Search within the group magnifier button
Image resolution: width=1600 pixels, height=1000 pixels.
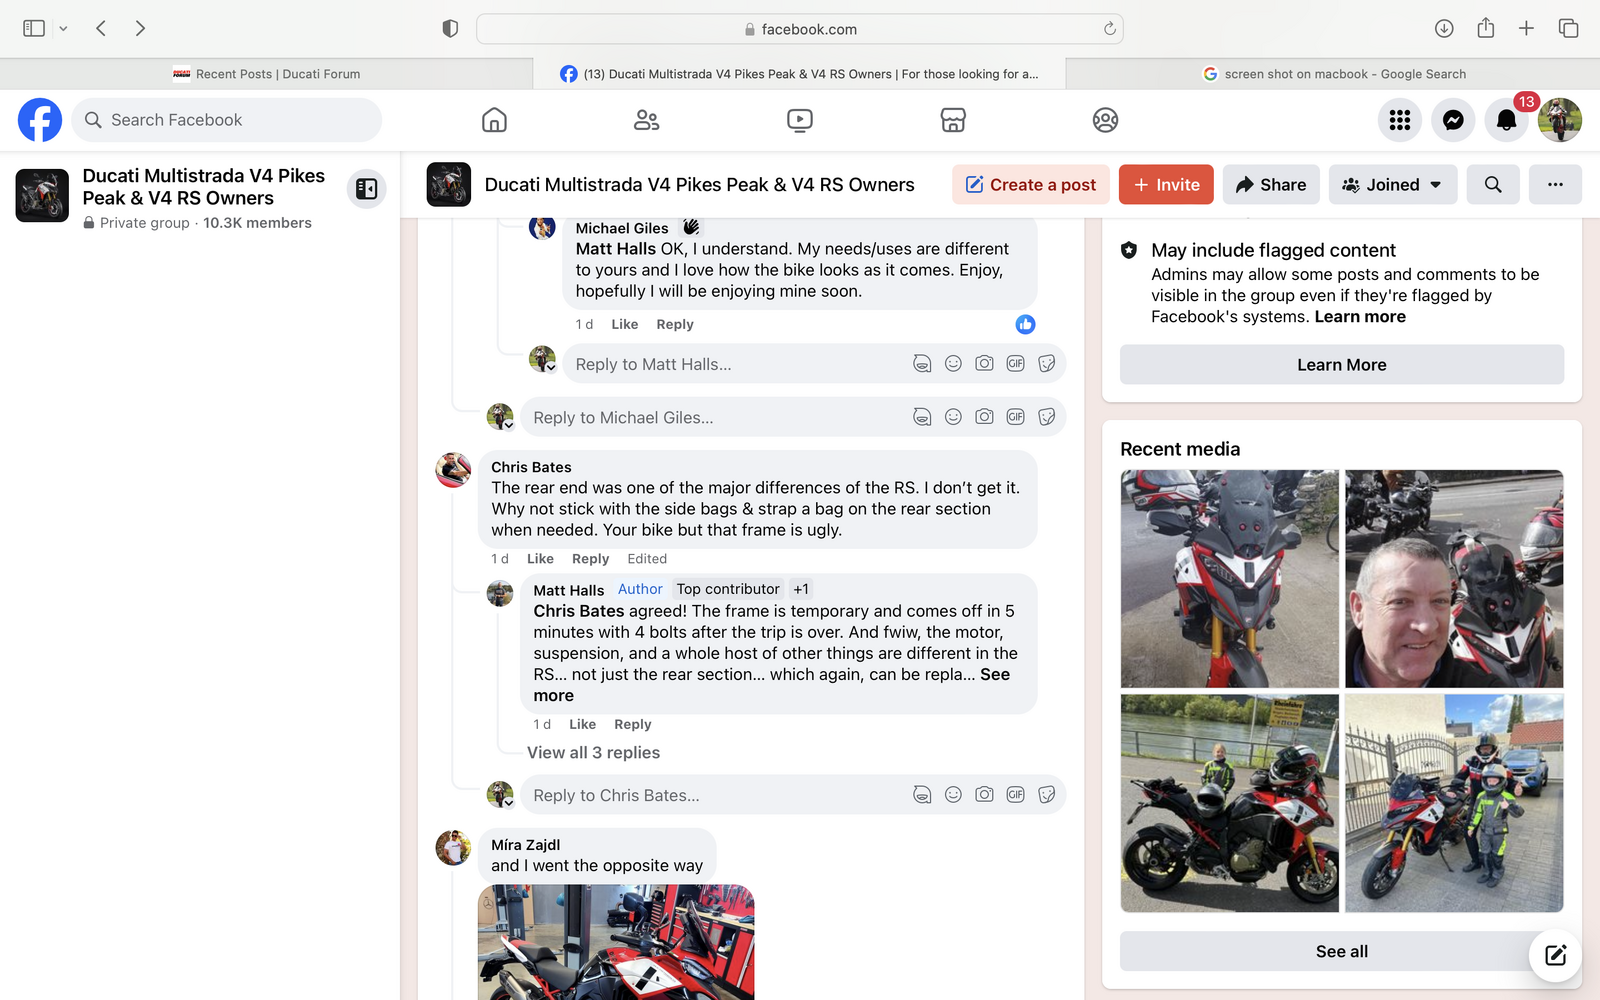pos(1493,184)
